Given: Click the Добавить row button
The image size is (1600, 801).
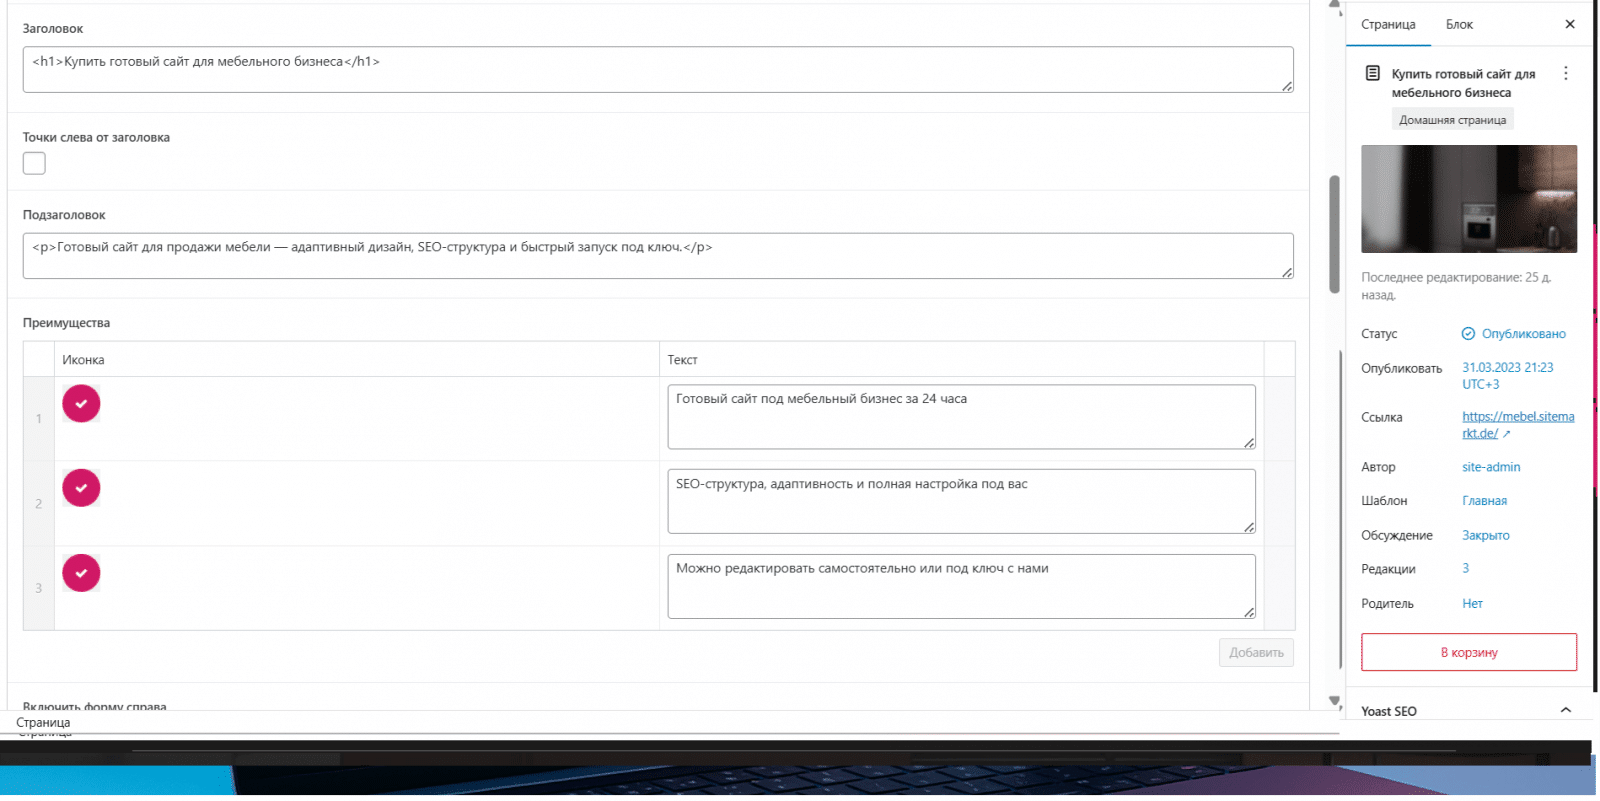Looking at the screenshot, I should click(x=1256, y=653).
